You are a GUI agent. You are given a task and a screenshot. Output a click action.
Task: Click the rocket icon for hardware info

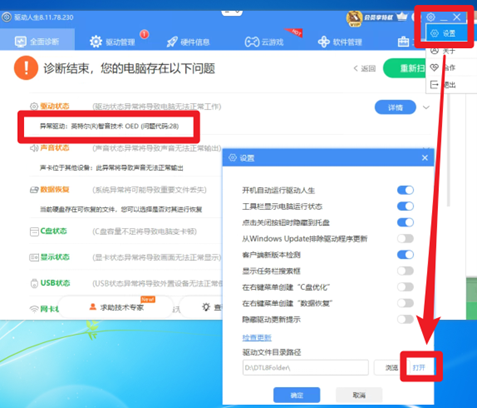click(172, 42)
